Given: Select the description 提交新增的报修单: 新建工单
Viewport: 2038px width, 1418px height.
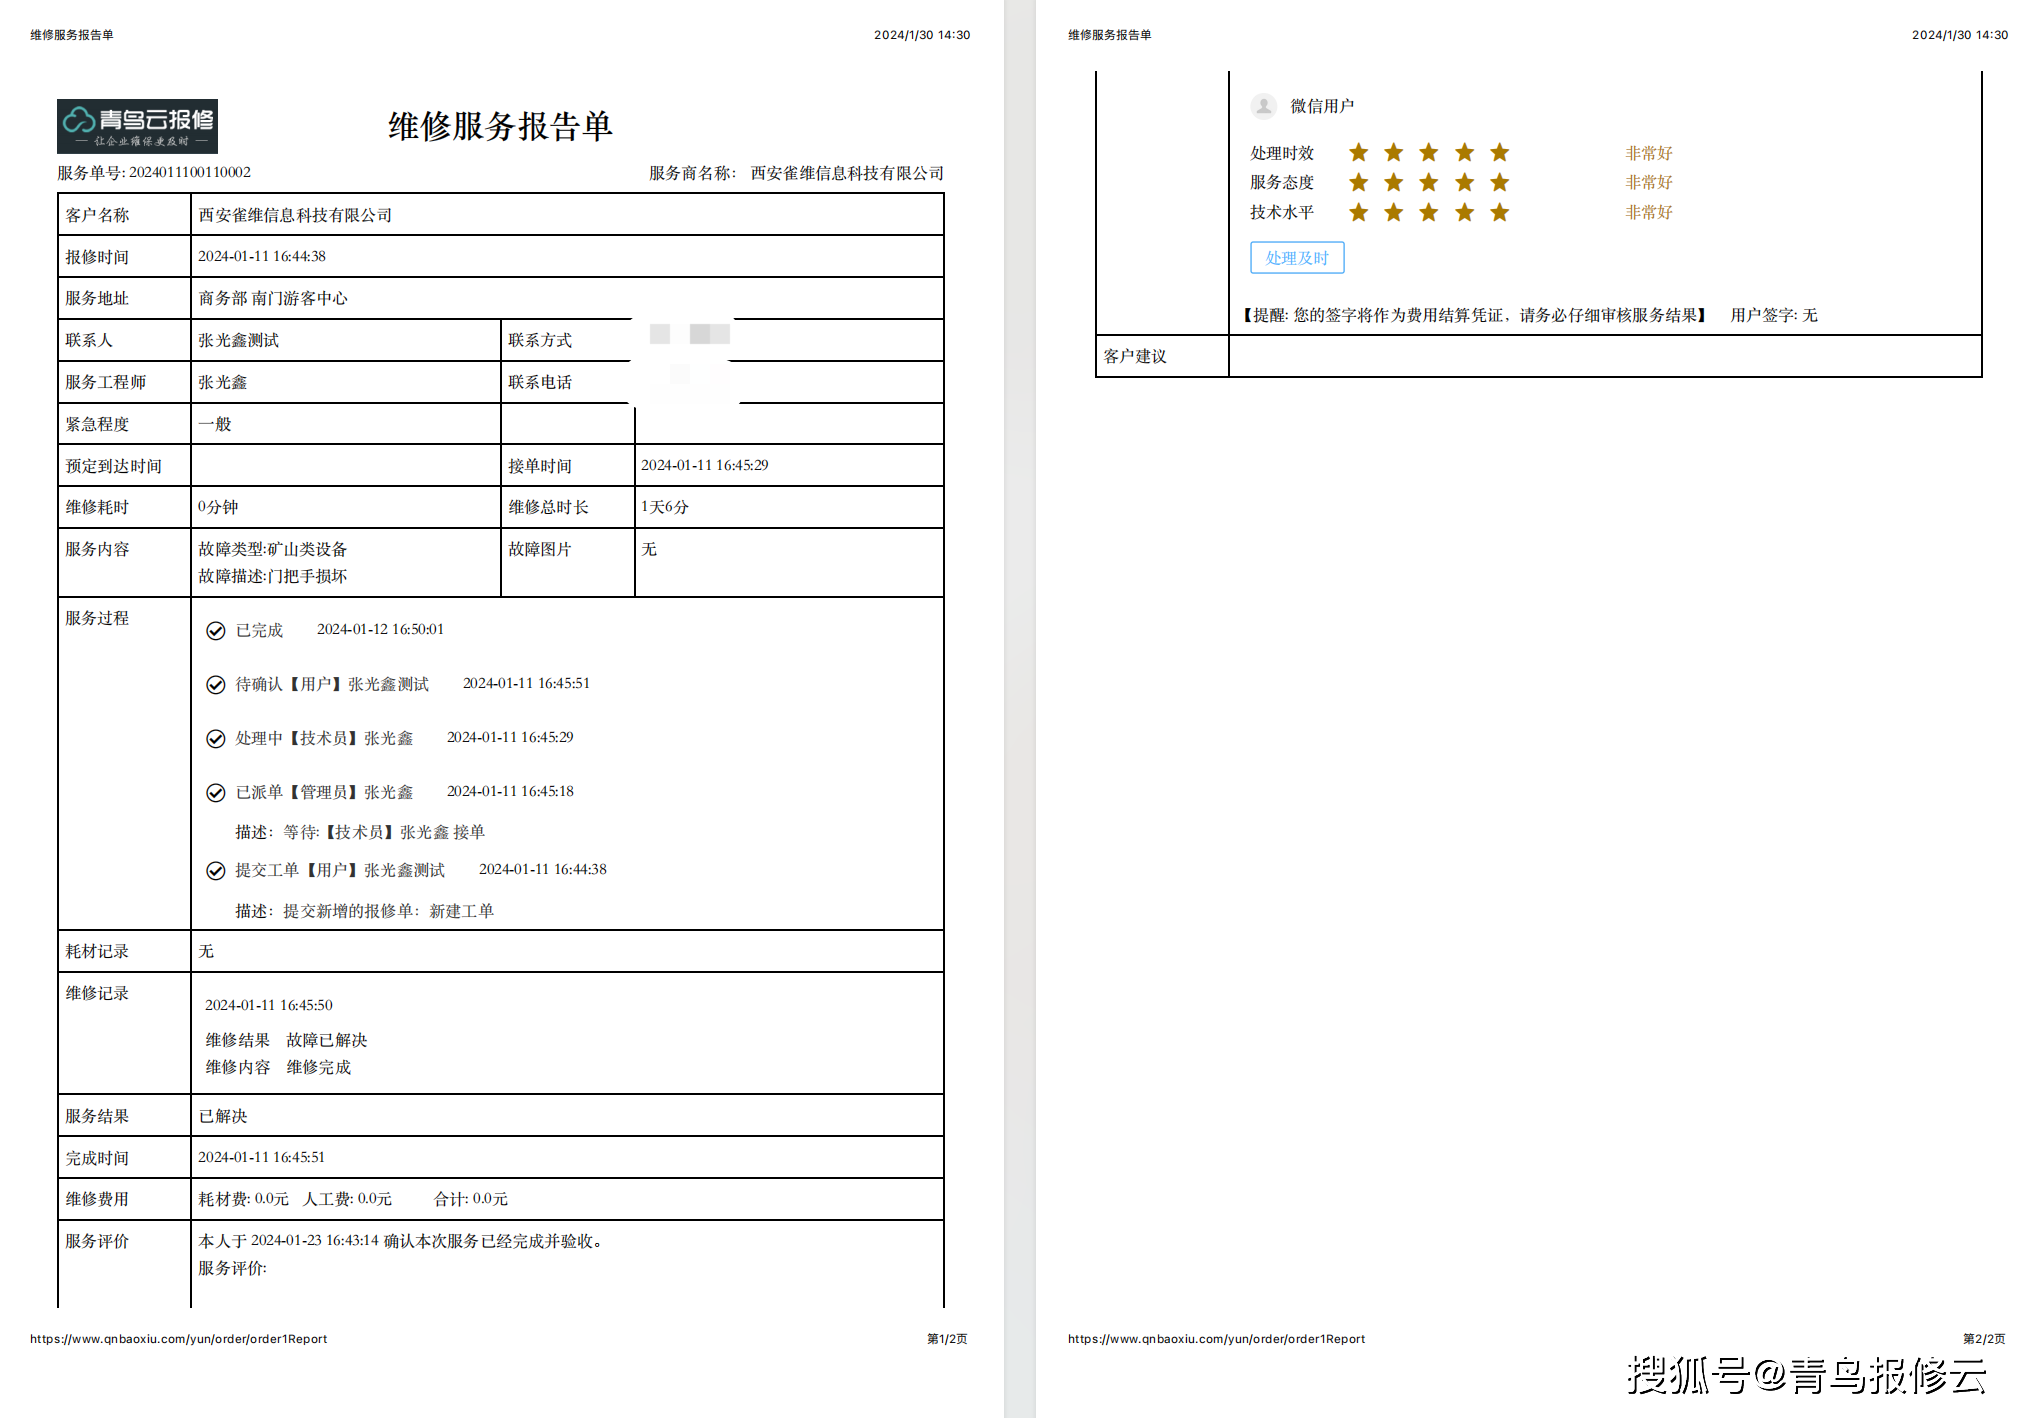Looking at the screenshot, I should coord(389,911).
